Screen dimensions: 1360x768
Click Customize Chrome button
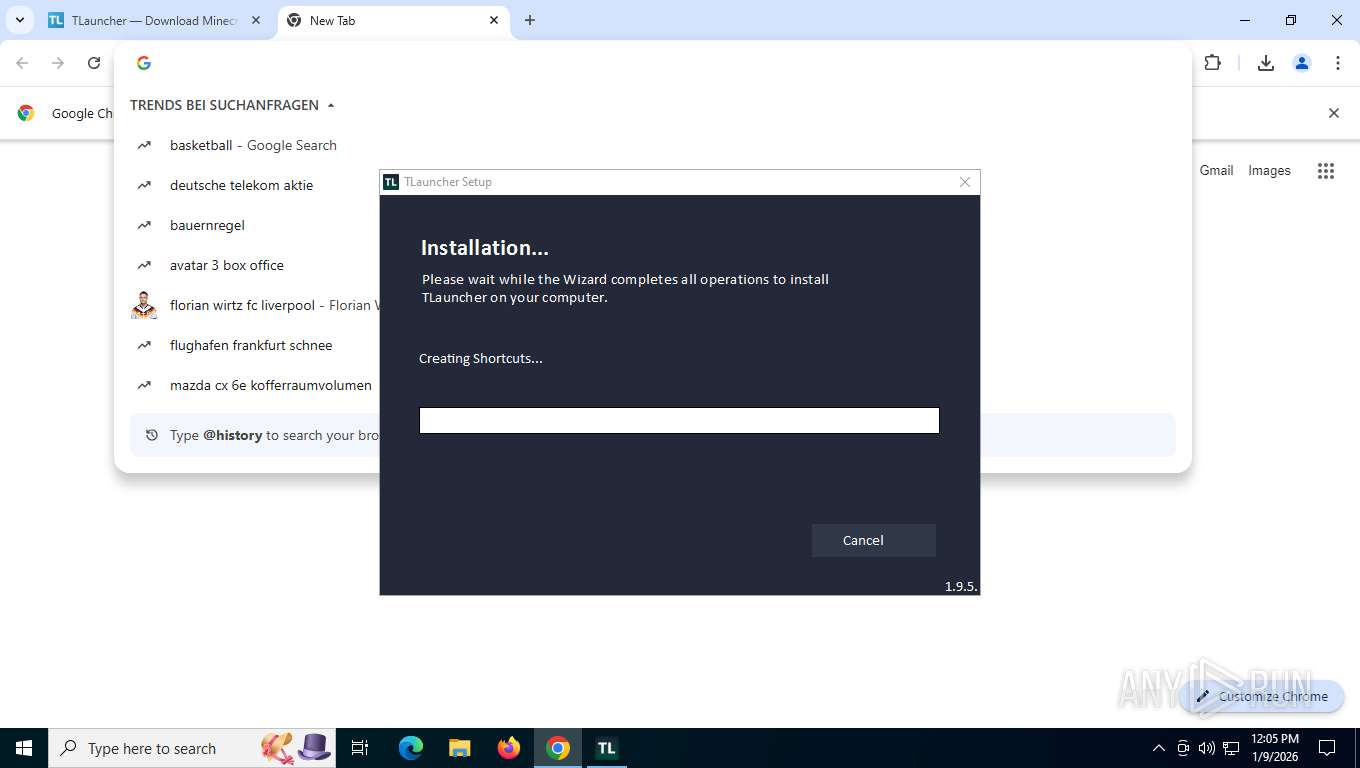(1262, 696)
